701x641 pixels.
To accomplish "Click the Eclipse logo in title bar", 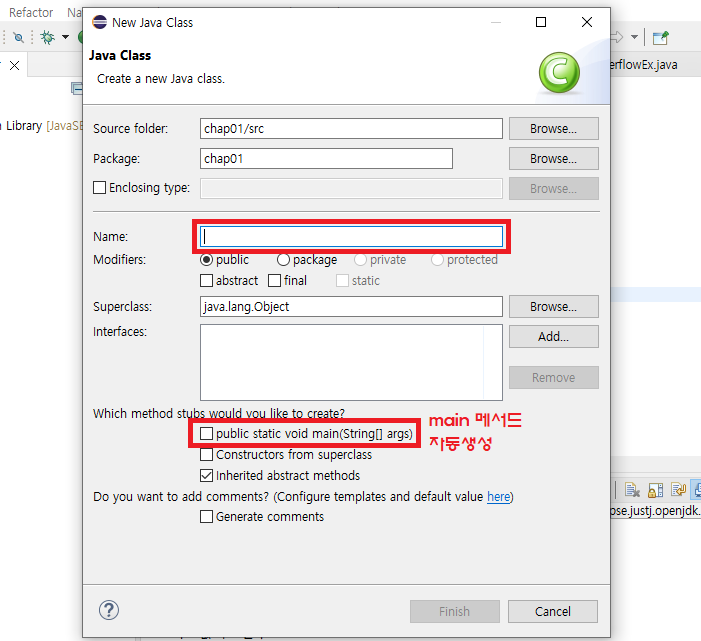I will point(99,22).
